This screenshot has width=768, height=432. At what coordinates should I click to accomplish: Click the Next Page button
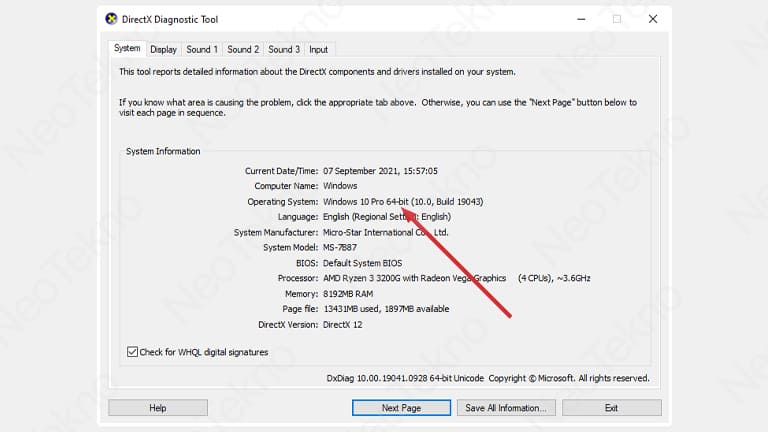[401, 408]
